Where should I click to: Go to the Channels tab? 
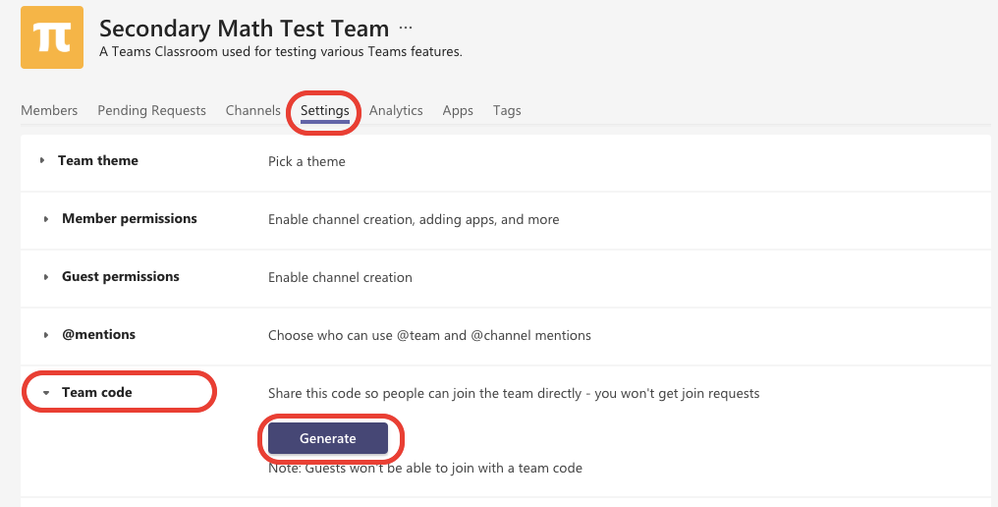pos(253,111)
